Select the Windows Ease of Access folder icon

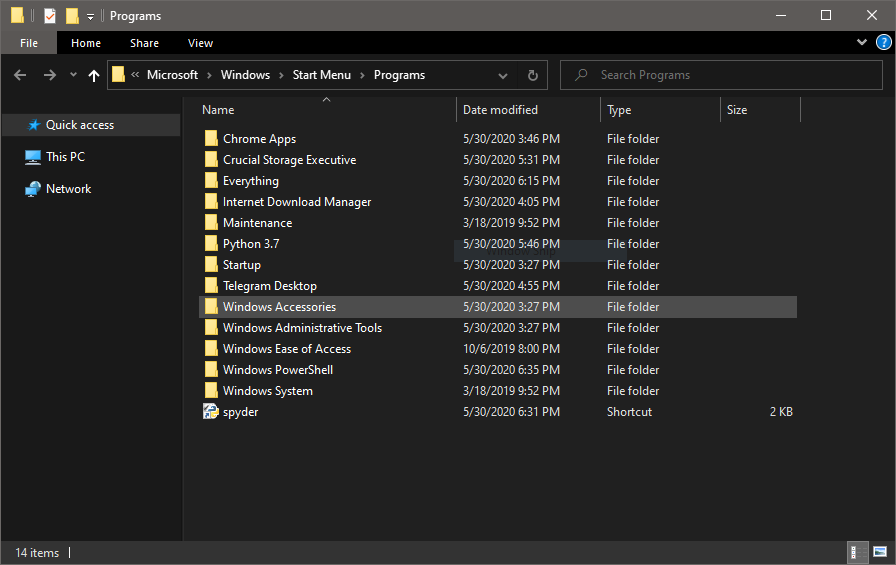pyautogui.click(x=211, y=348)
